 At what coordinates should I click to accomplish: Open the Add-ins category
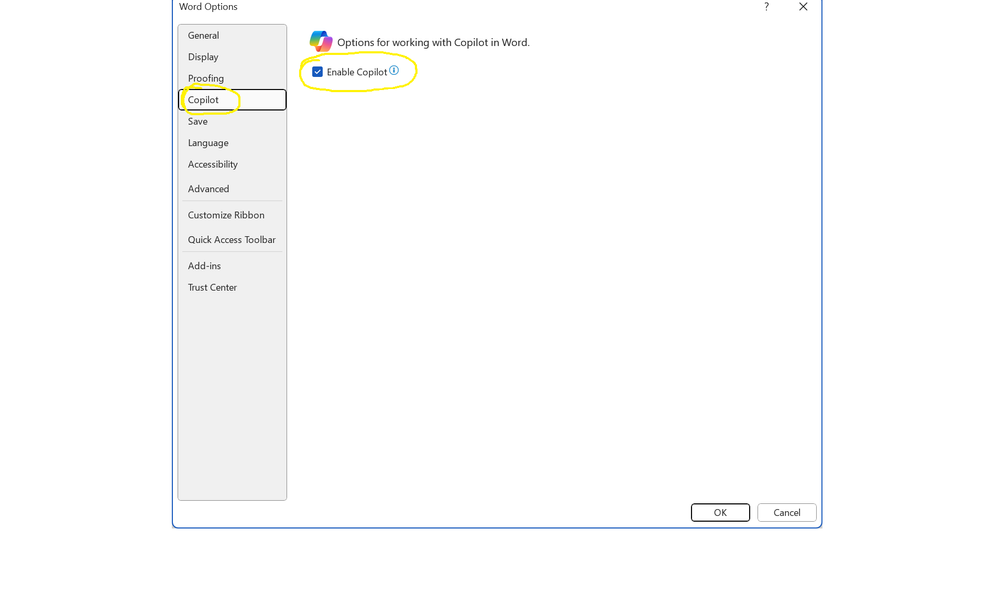[x=232, y=266]
